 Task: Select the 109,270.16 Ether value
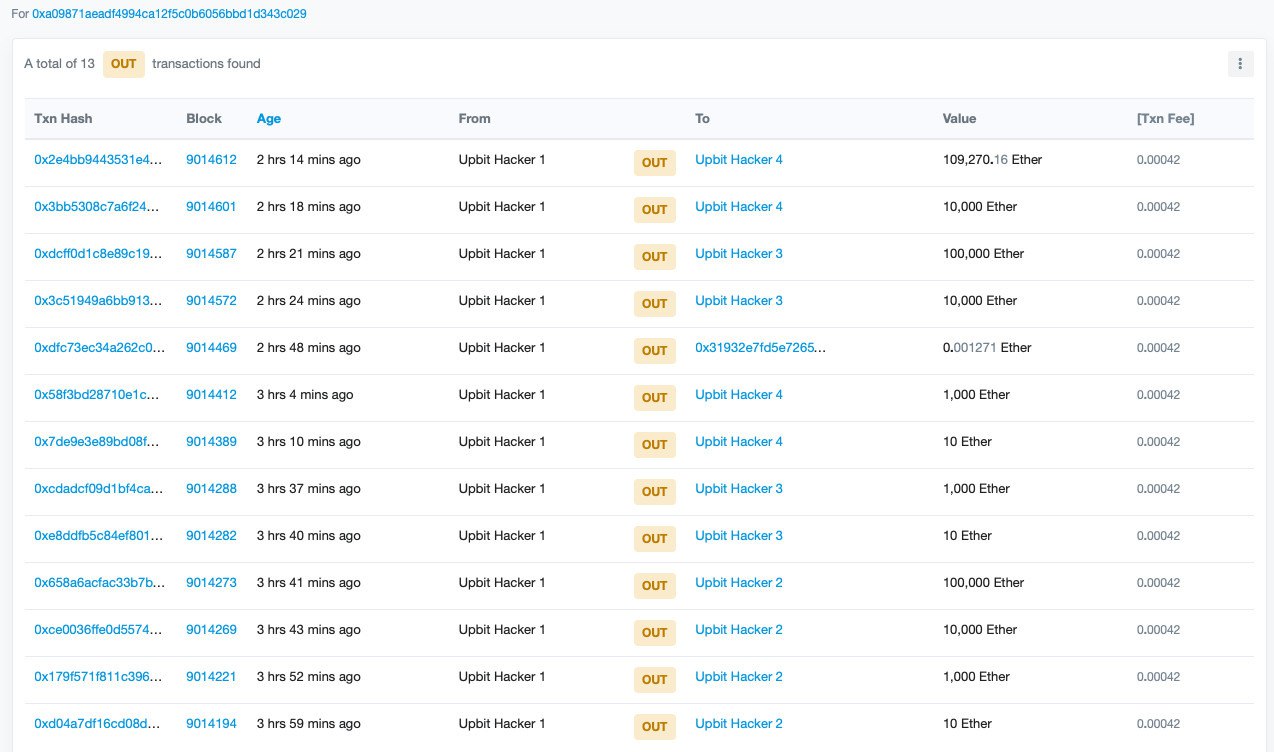click(992, 159)
